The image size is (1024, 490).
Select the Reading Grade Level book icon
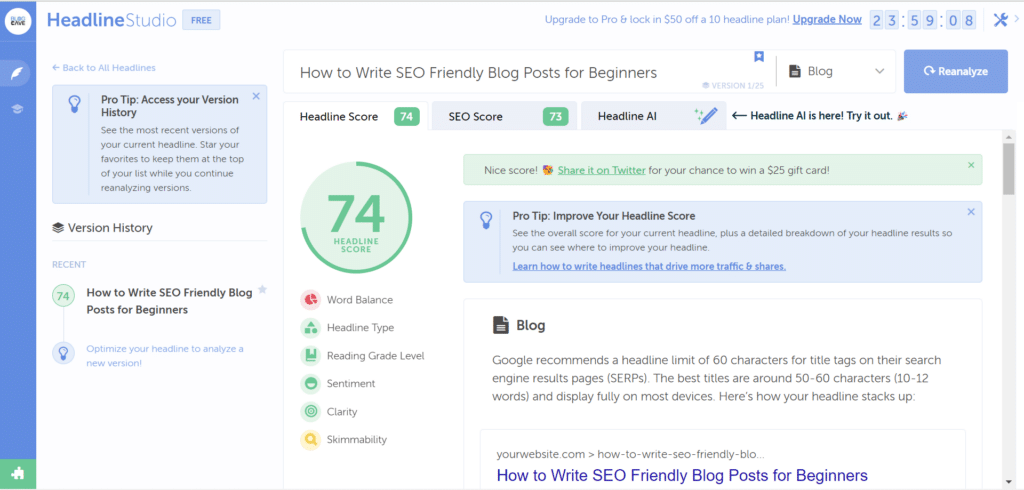(310, 356)
